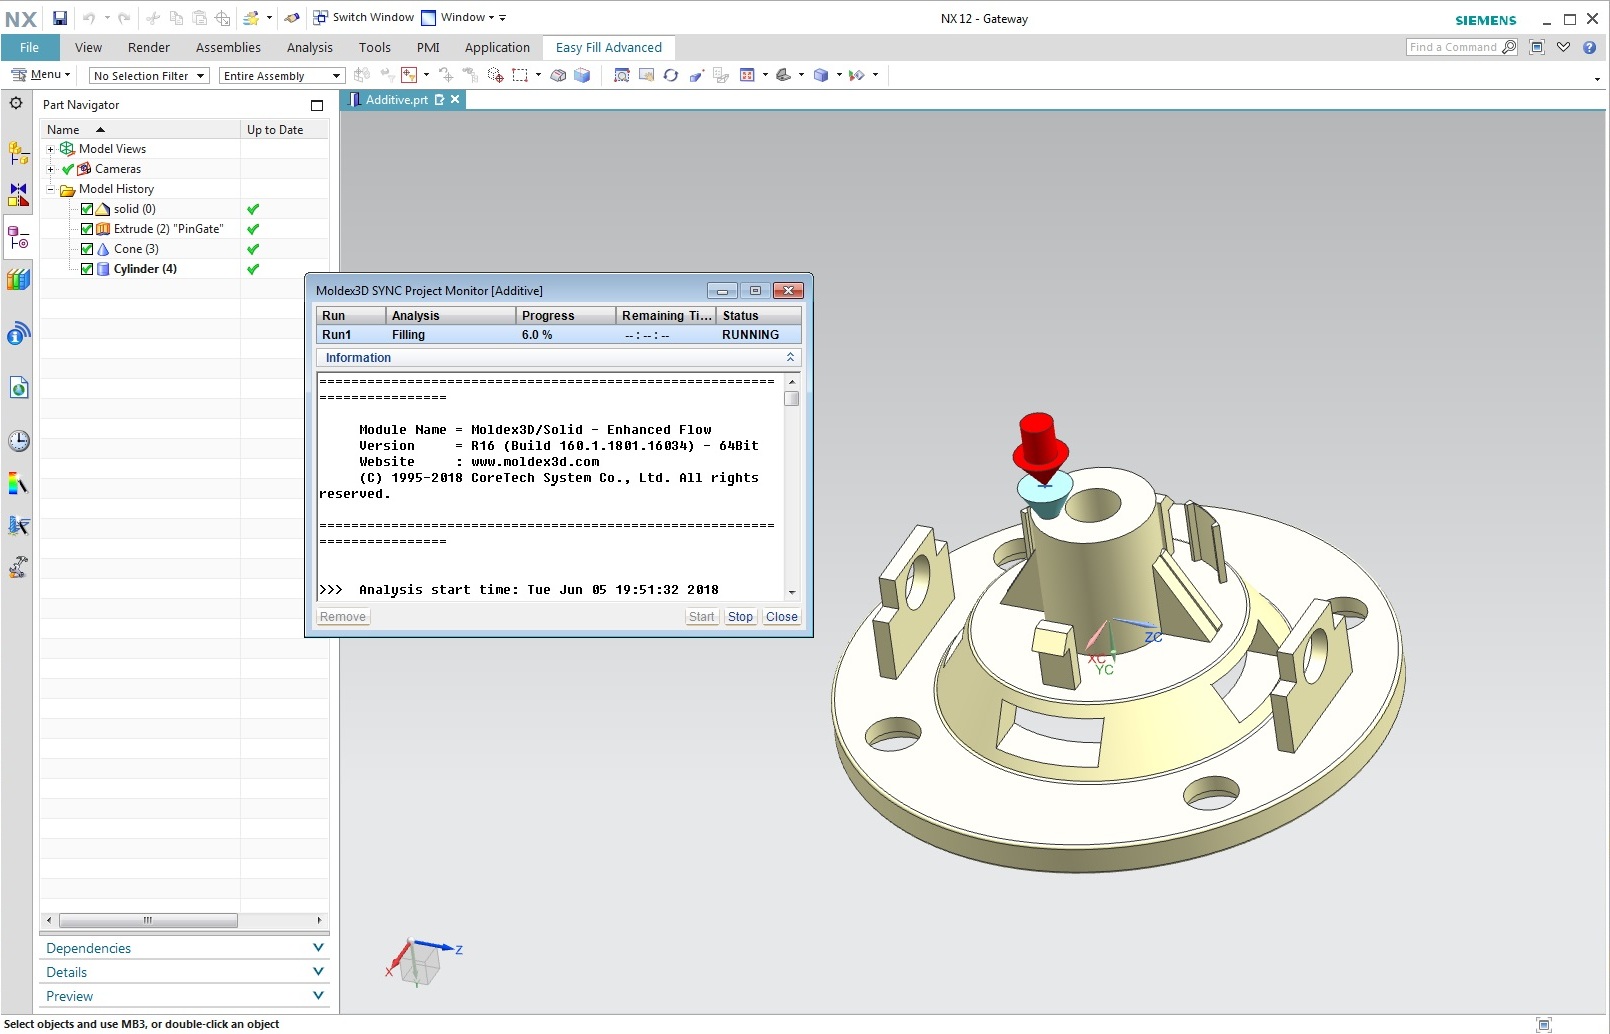Open the Assemblies tab
The width and height of the screenshot is (1610, 1034).
(228, 47)
